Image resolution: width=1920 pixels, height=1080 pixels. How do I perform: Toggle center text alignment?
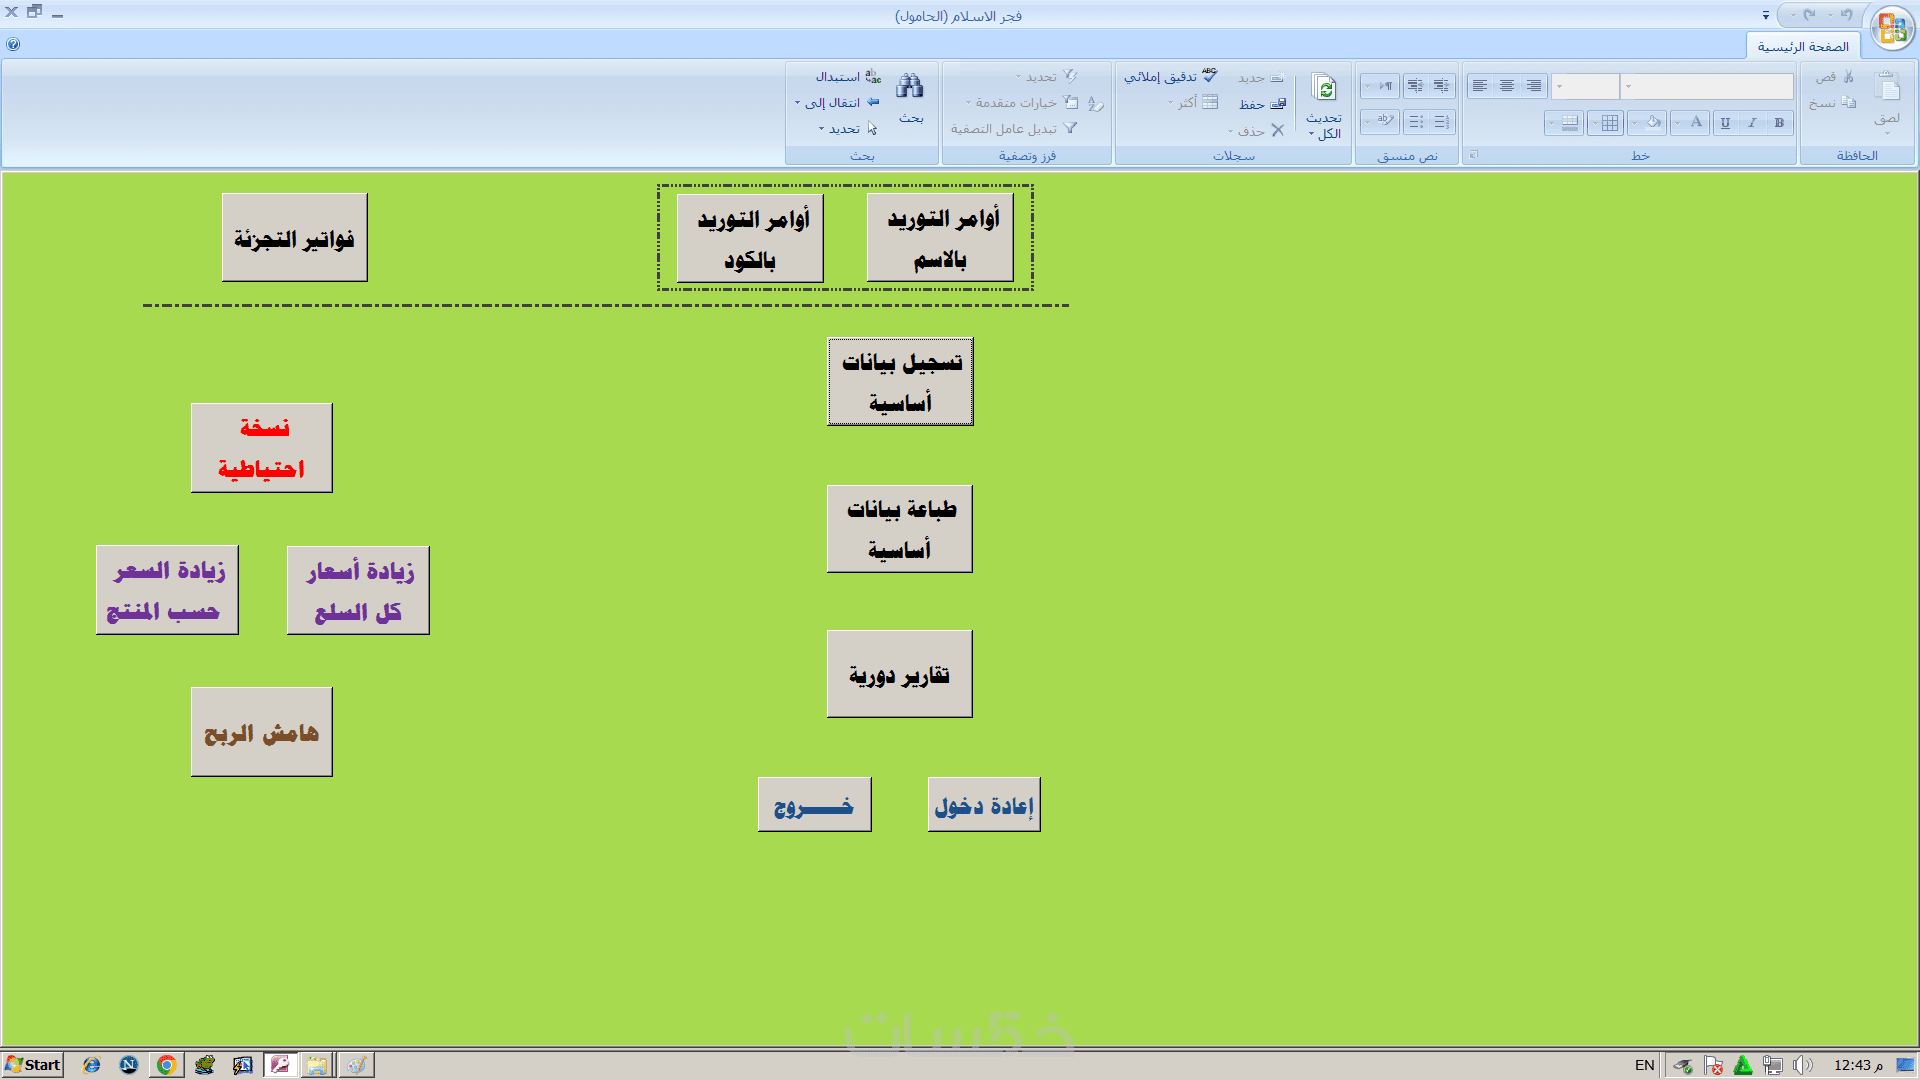(x=1506, y=86)
